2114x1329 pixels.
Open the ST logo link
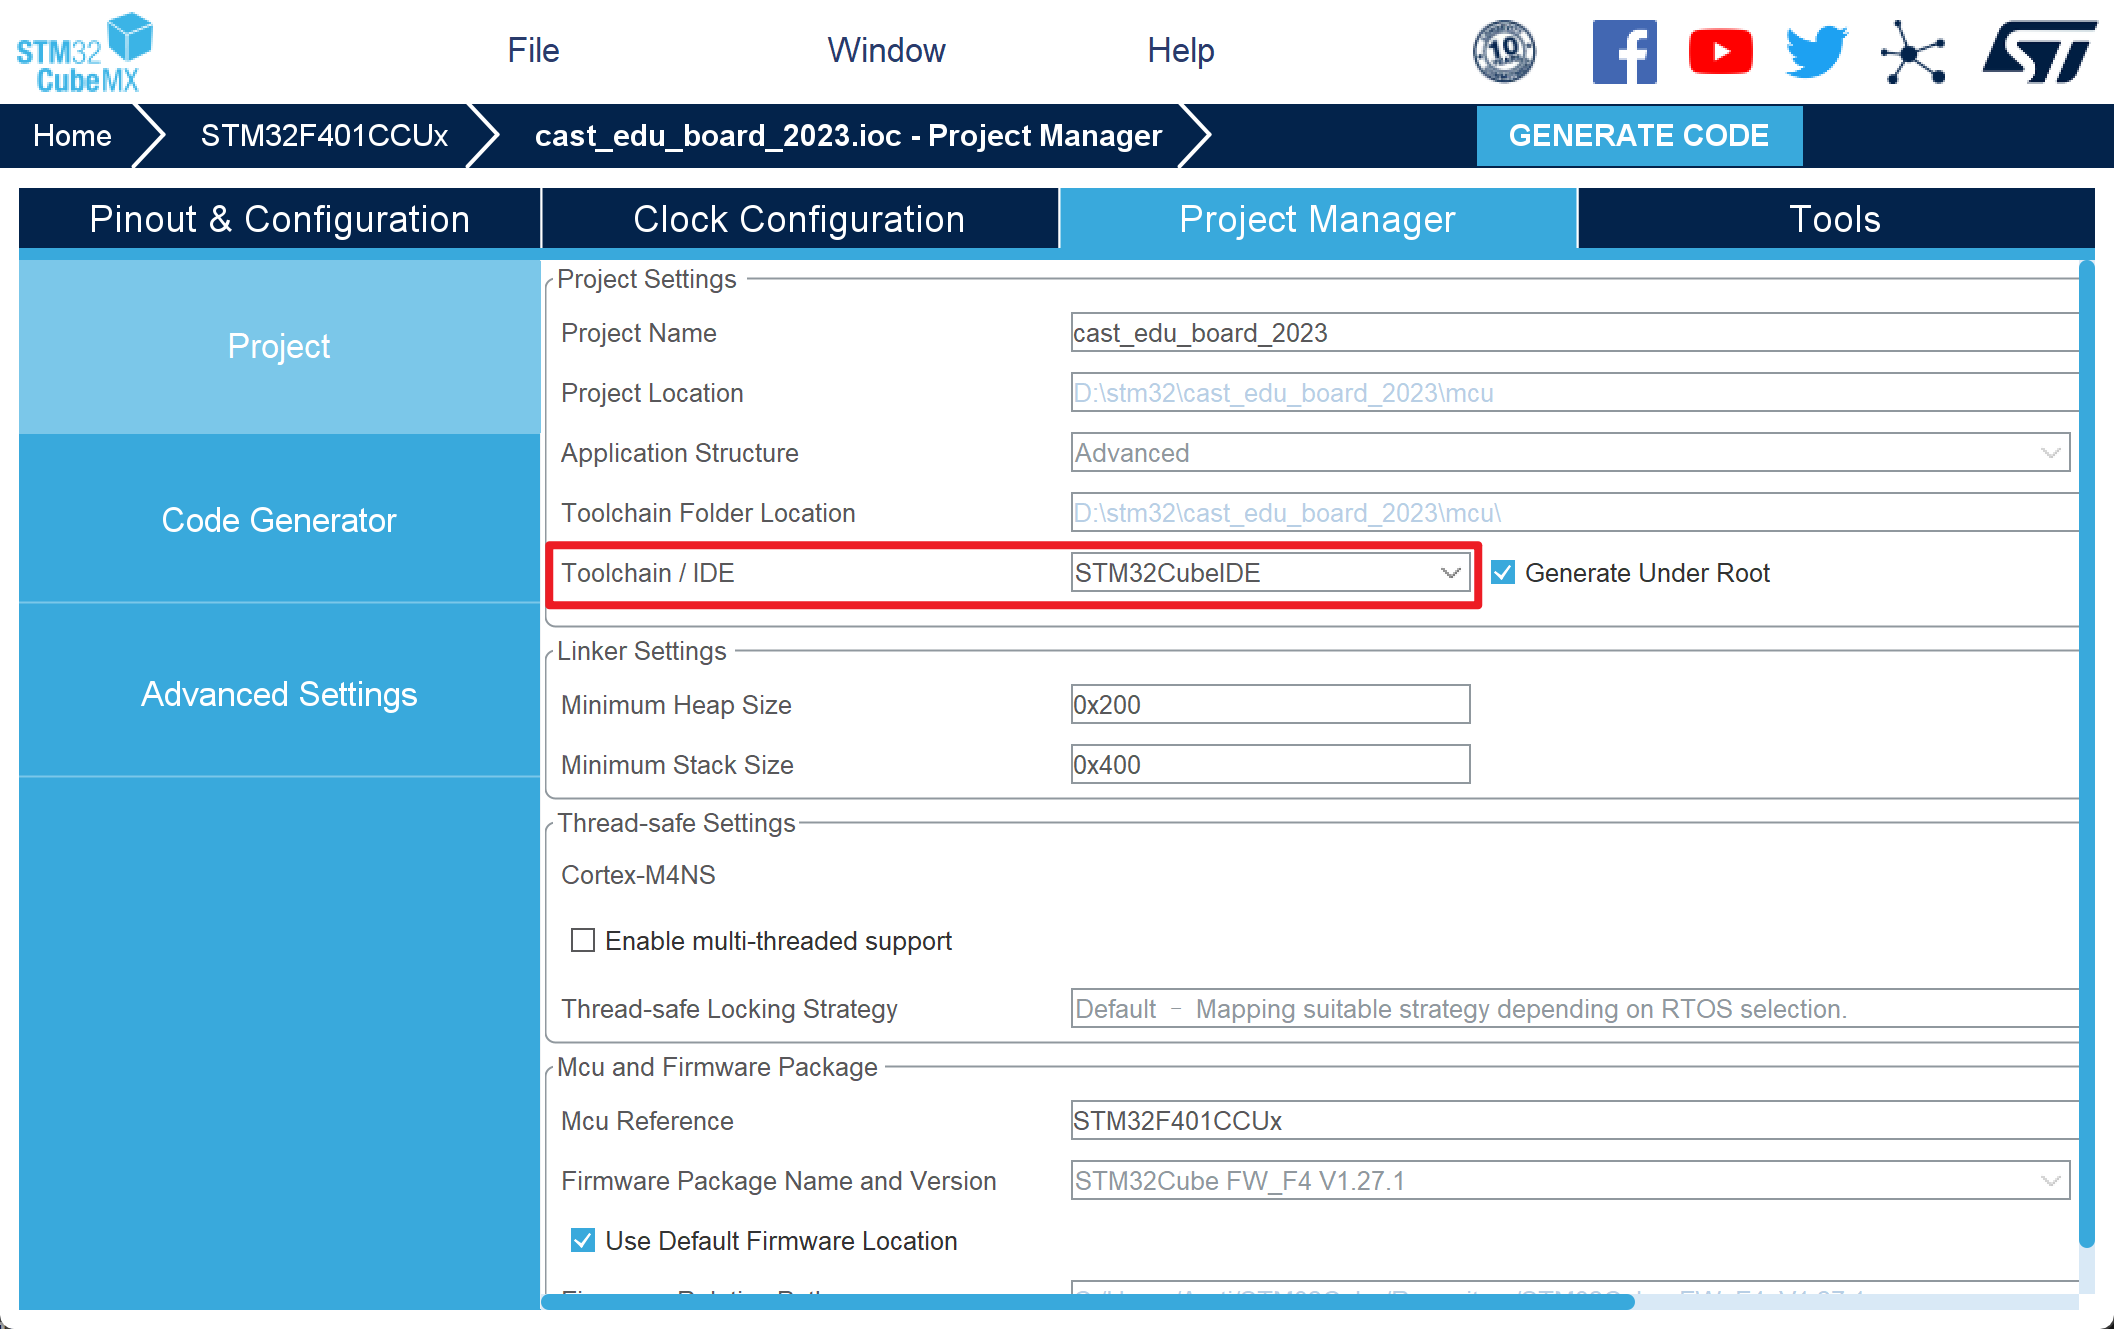[2039, 52]
